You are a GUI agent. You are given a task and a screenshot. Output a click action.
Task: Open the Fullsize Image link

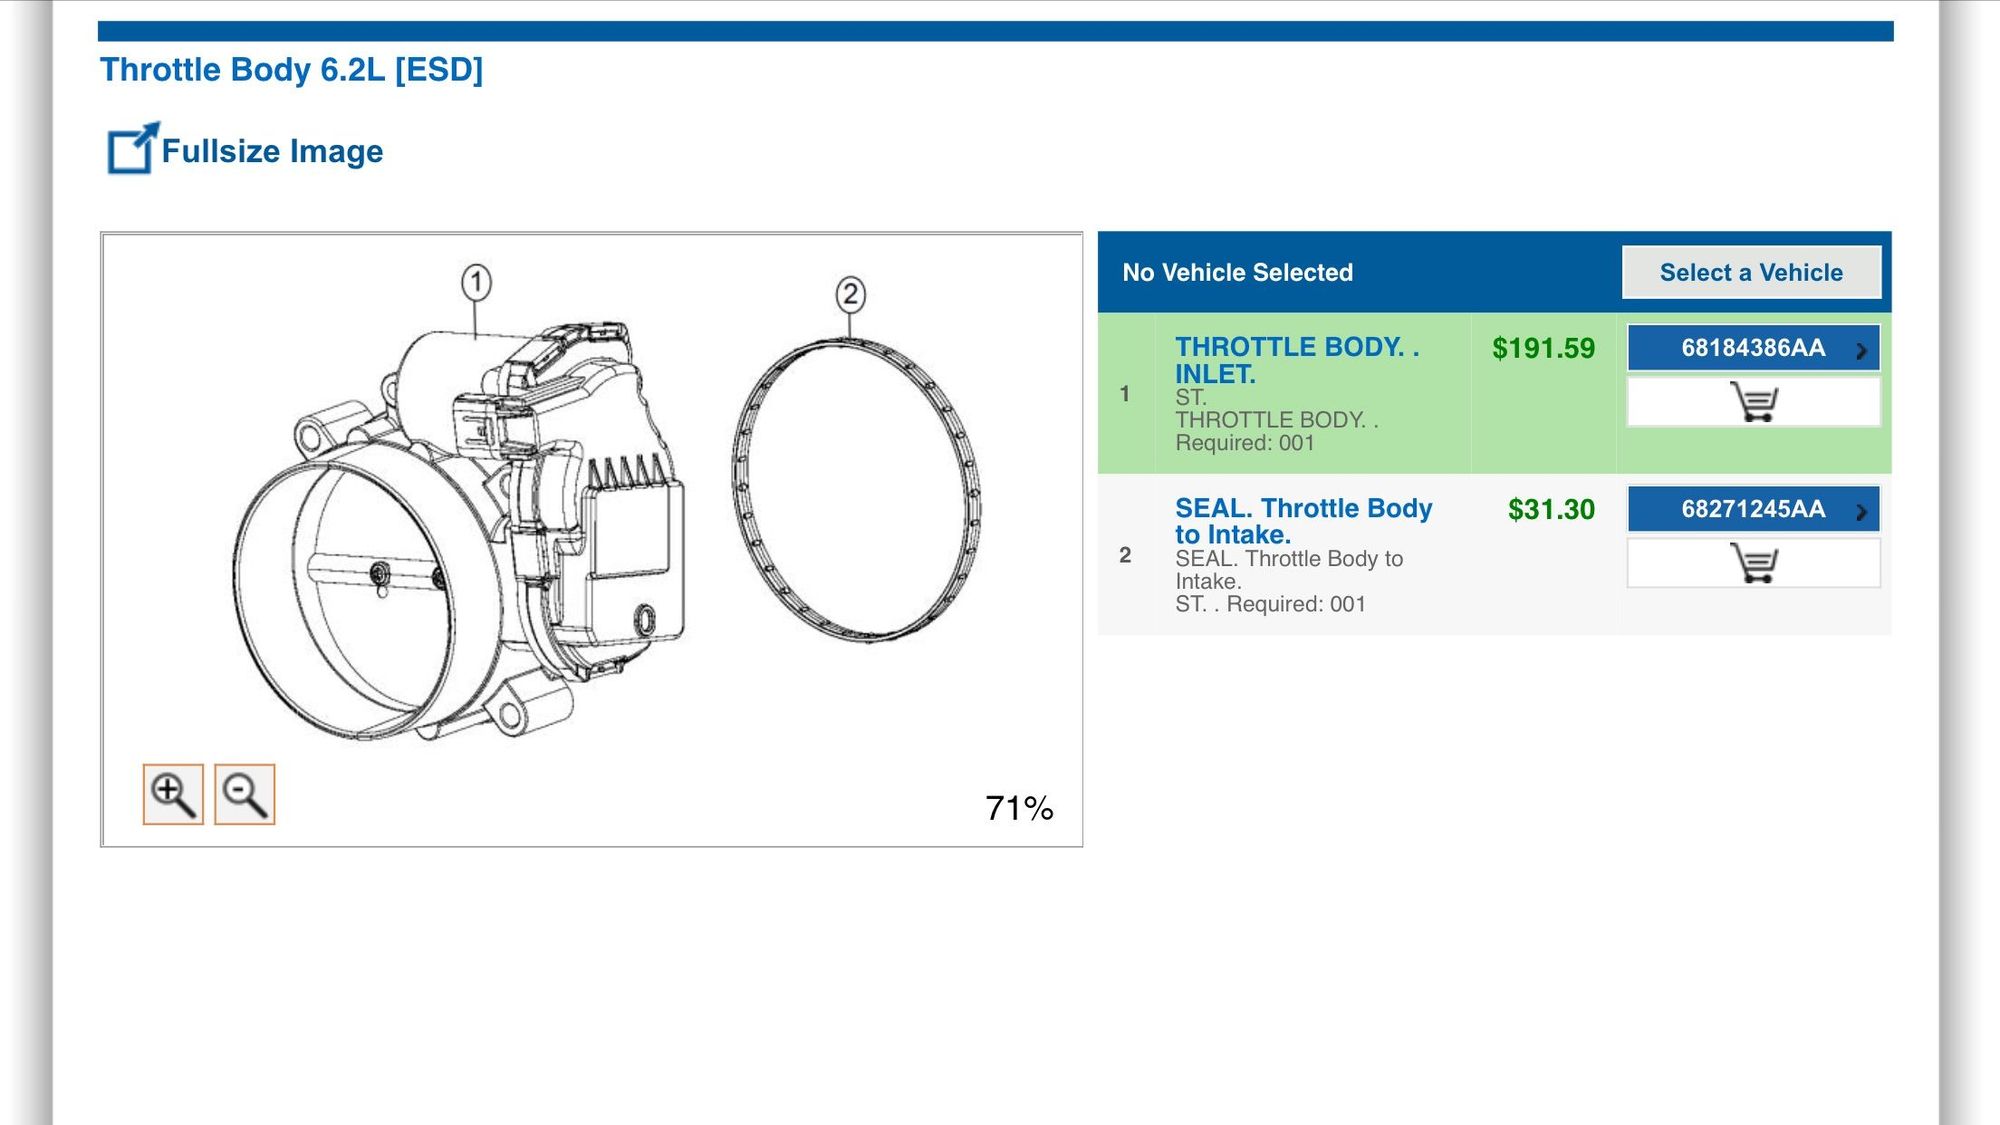[x=272, y=151]
